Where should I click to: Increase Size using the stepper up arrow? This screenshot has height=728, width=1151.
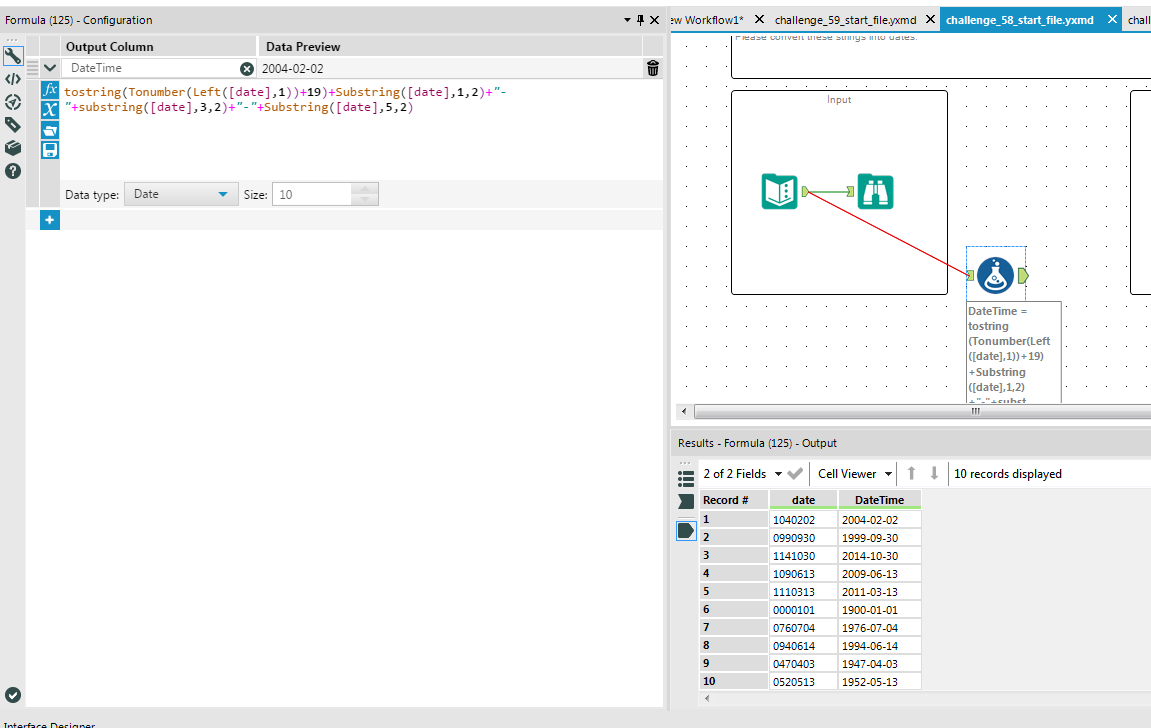[x=366, y=189]
